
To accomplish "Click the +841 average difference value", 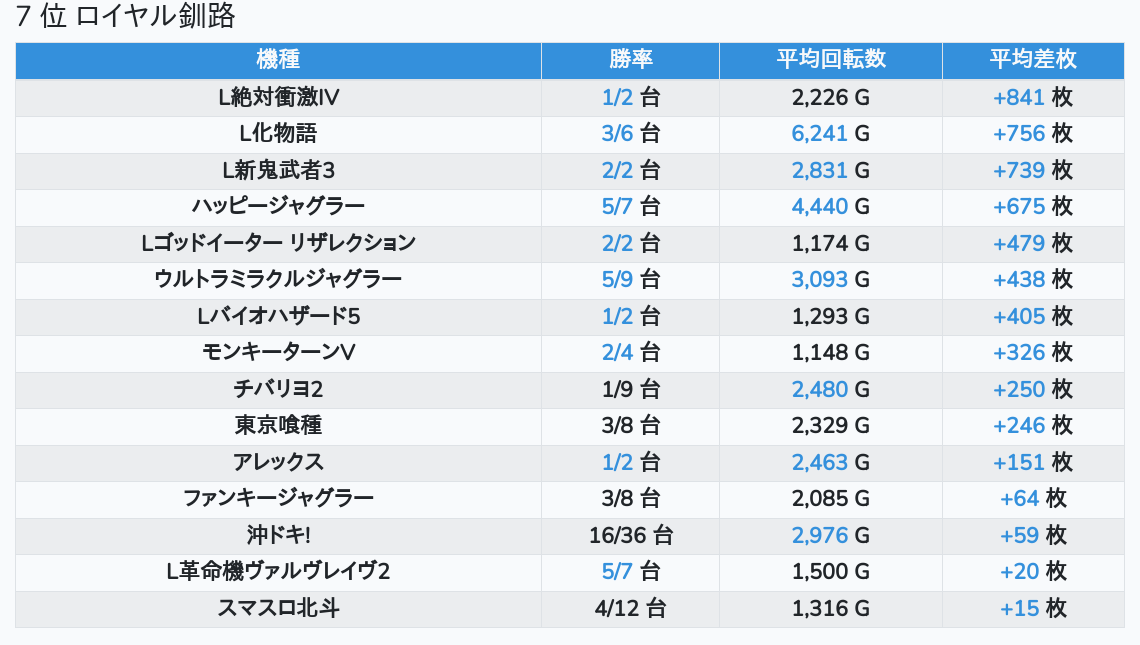I will point(1018,97).
